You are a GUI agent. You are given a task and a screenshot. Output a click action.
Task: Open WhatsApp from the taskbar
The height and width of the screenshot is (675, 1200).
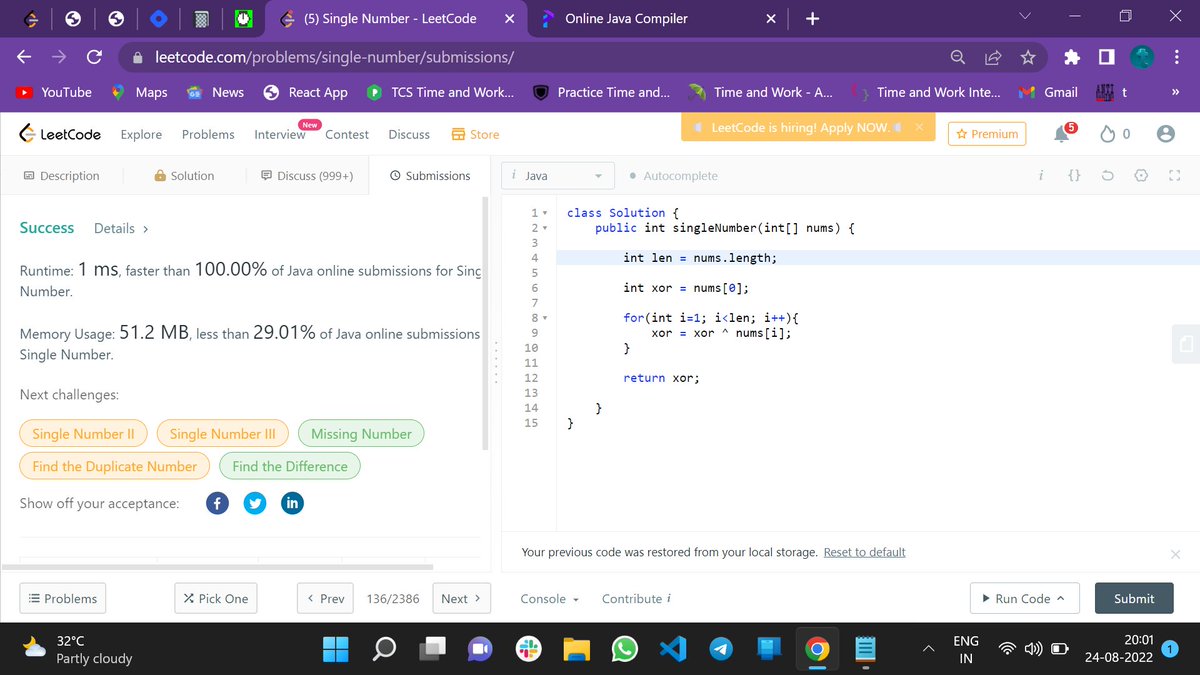pyautogui.click(x=625, y=650)
